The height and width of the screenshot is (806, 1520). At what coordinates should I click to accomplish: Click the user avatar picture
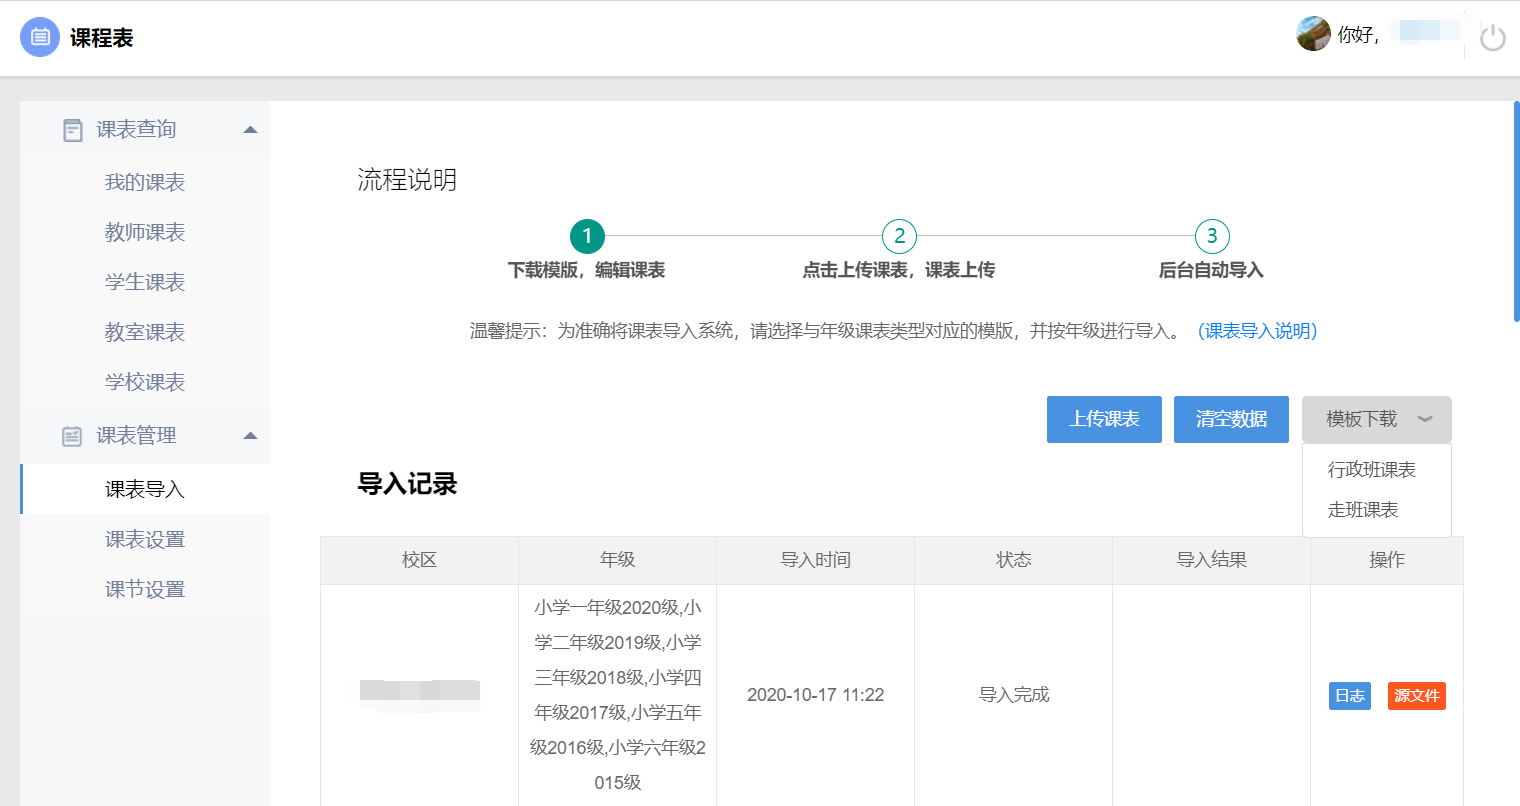pos(1313,34)
